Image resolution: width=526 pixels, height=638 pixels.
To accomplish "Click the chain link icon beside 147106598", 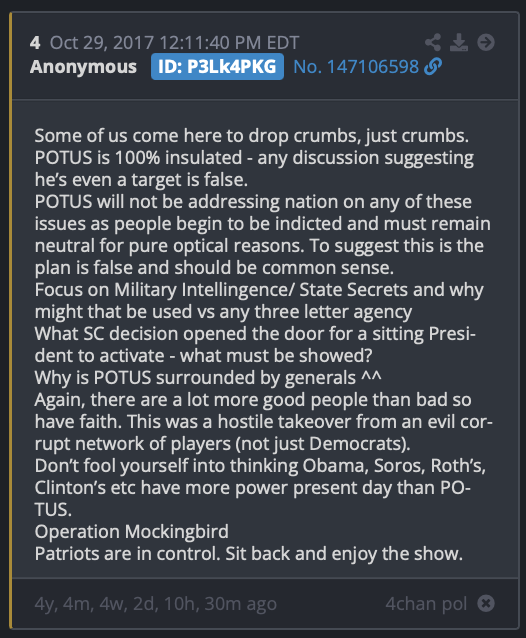I will (x=433, y=66).
